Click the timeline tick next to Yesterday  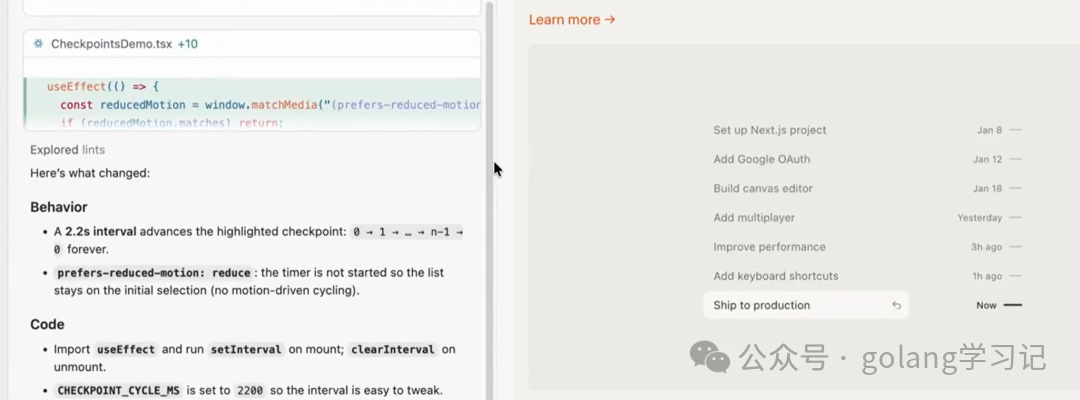coord(1015,218)
